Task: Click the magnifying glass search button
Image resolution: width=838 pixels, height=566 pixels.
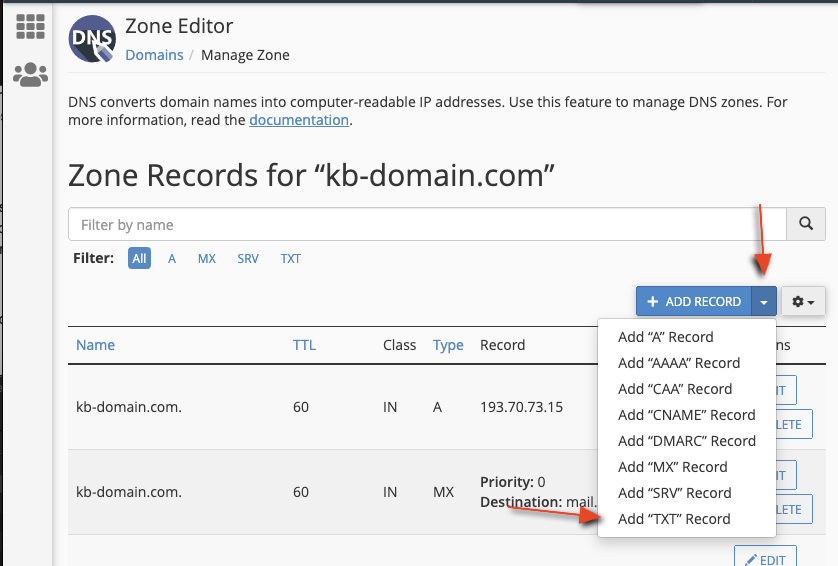Action: pyautogui.click(x=806, y=224)
